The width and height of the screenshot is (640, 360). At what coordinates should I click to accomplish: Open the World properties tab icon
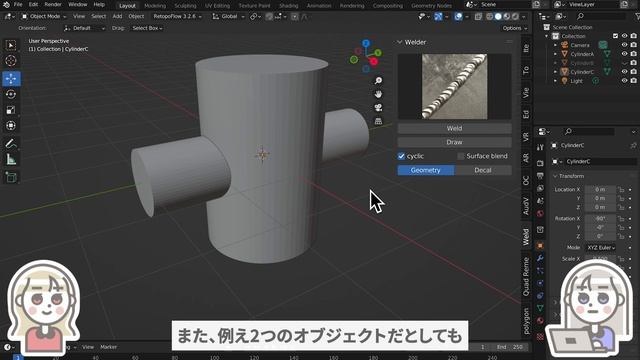pyautogui.click(x=540, y=214)
